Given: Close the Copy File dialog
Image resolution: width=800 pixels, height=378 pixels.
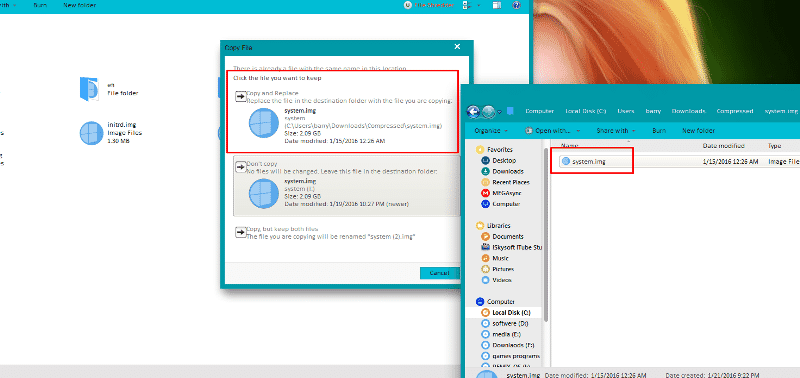Looking at the screenshot, I should [457, 47].
